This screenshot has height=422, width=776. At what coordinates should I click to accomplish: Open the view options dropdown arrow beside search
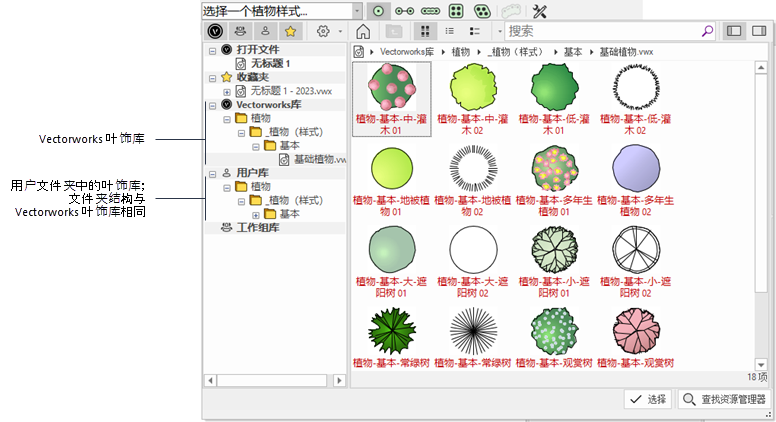(499, 32)
